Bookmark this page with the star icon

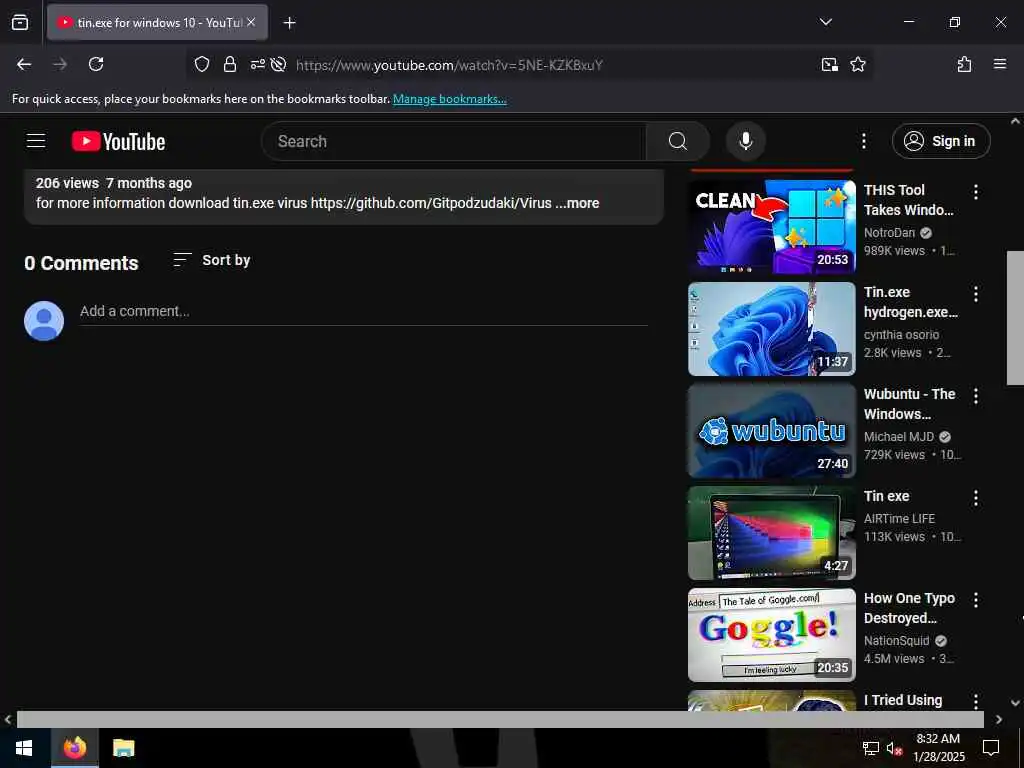[857, 64]
